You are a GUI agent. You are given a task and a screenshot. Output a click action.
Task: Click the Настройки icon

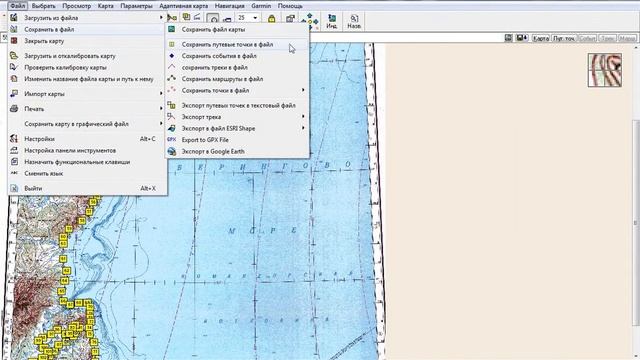(14, 139)
